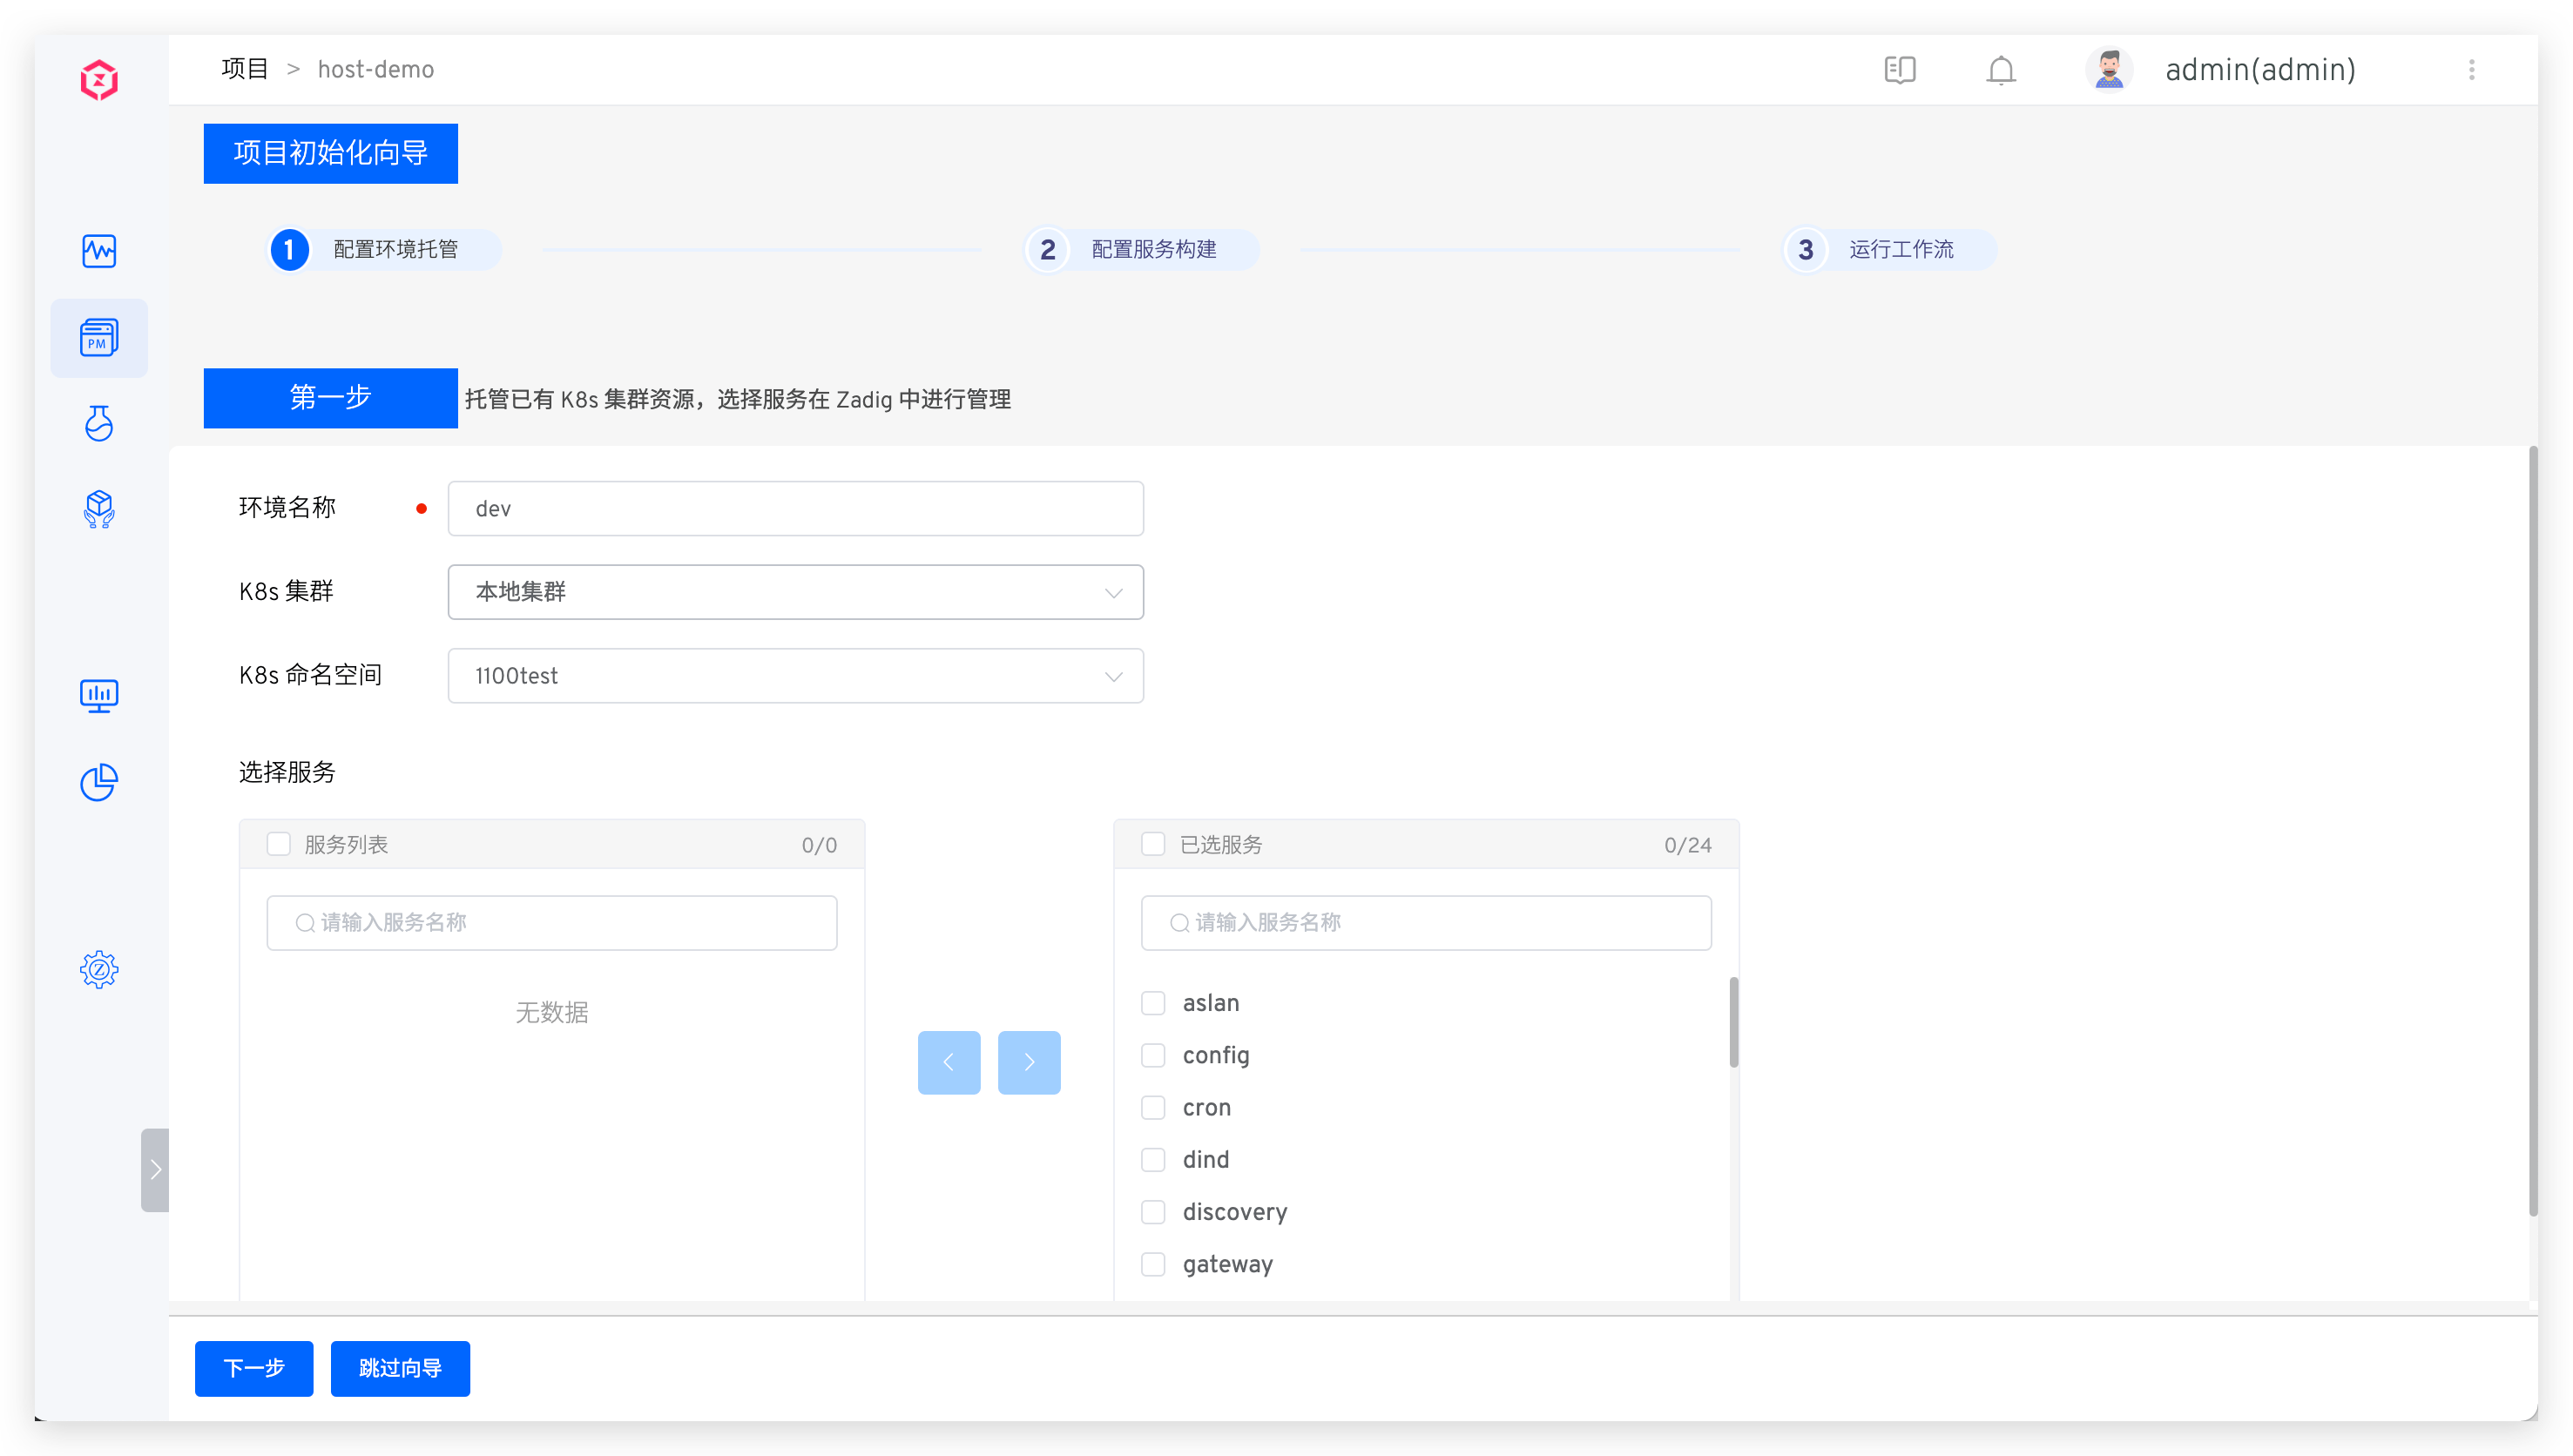The image size is (2573, 1456).
Task: Open the pie chart statistics icon
Action: [x=99, y=782]
